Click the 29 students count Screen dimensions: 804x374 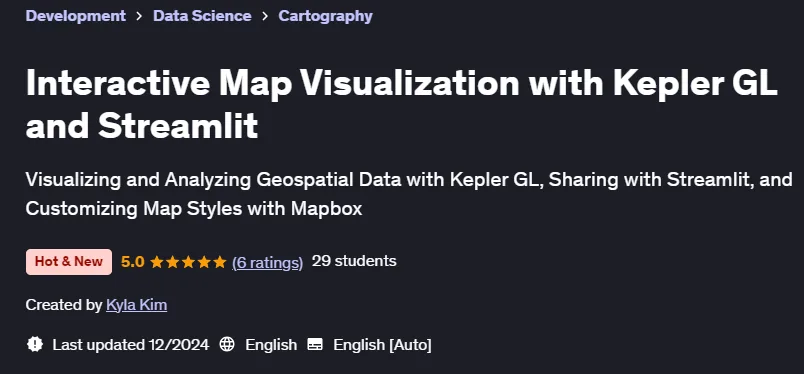[354, 261]
